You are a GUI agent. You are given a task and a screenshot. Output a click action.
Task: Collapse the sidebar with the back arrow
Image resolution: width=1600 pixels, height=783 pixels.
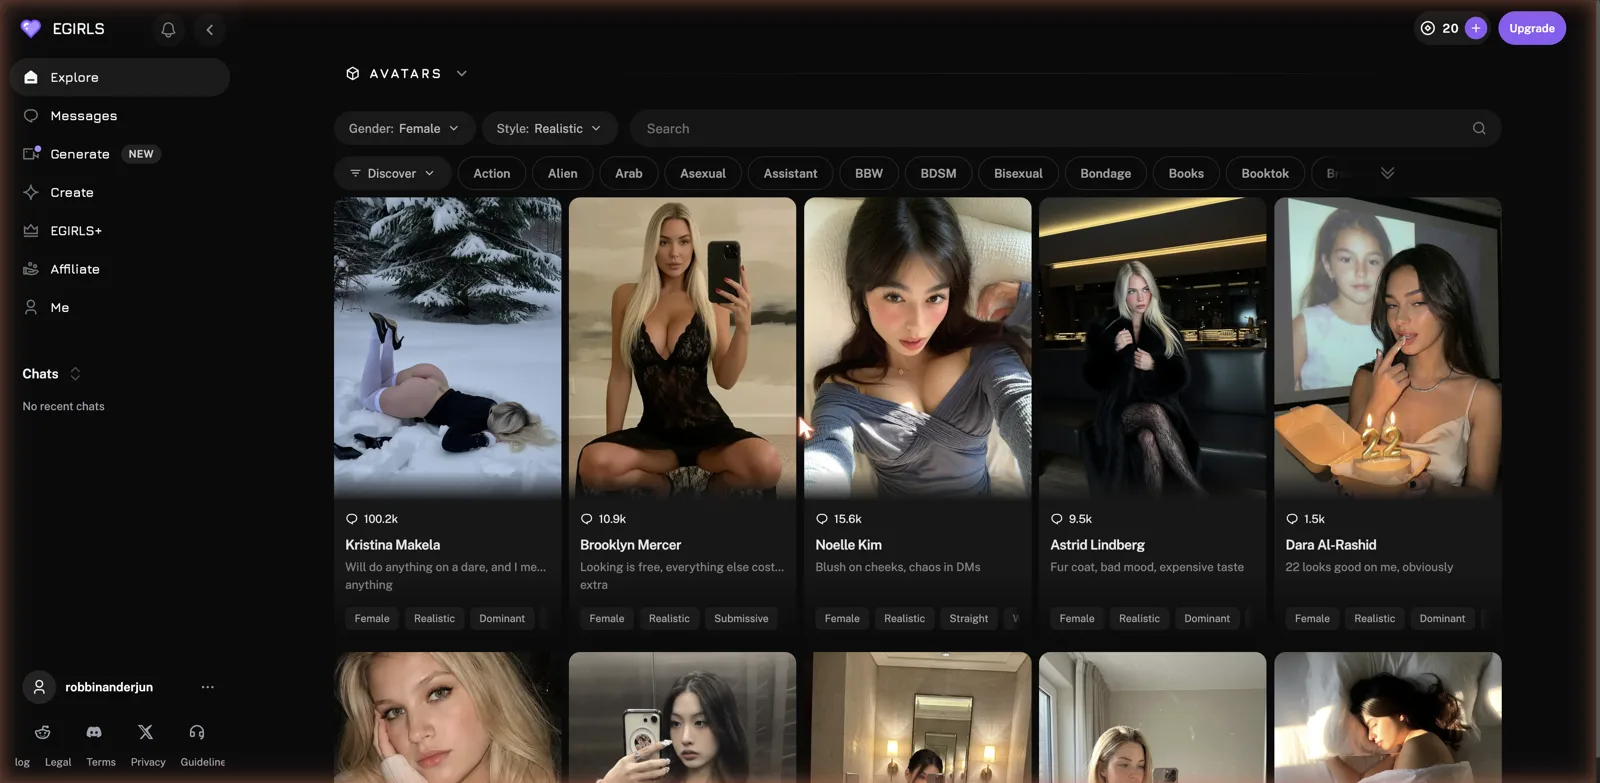coord(210,30)
